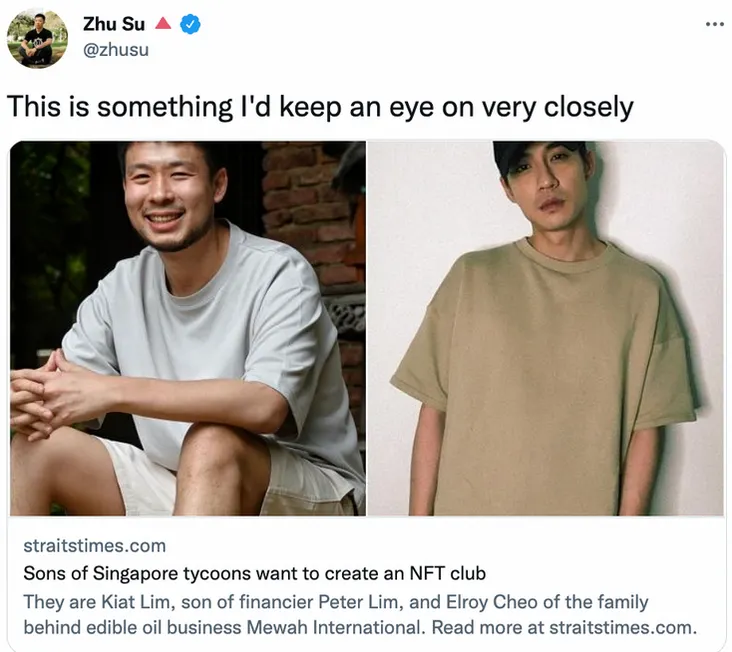The width and height of the screenshot is (732, 652).
Task: Click the 'Read more at straitstimes.com' text
Action: pyautogui.click(x=564, y=627)
